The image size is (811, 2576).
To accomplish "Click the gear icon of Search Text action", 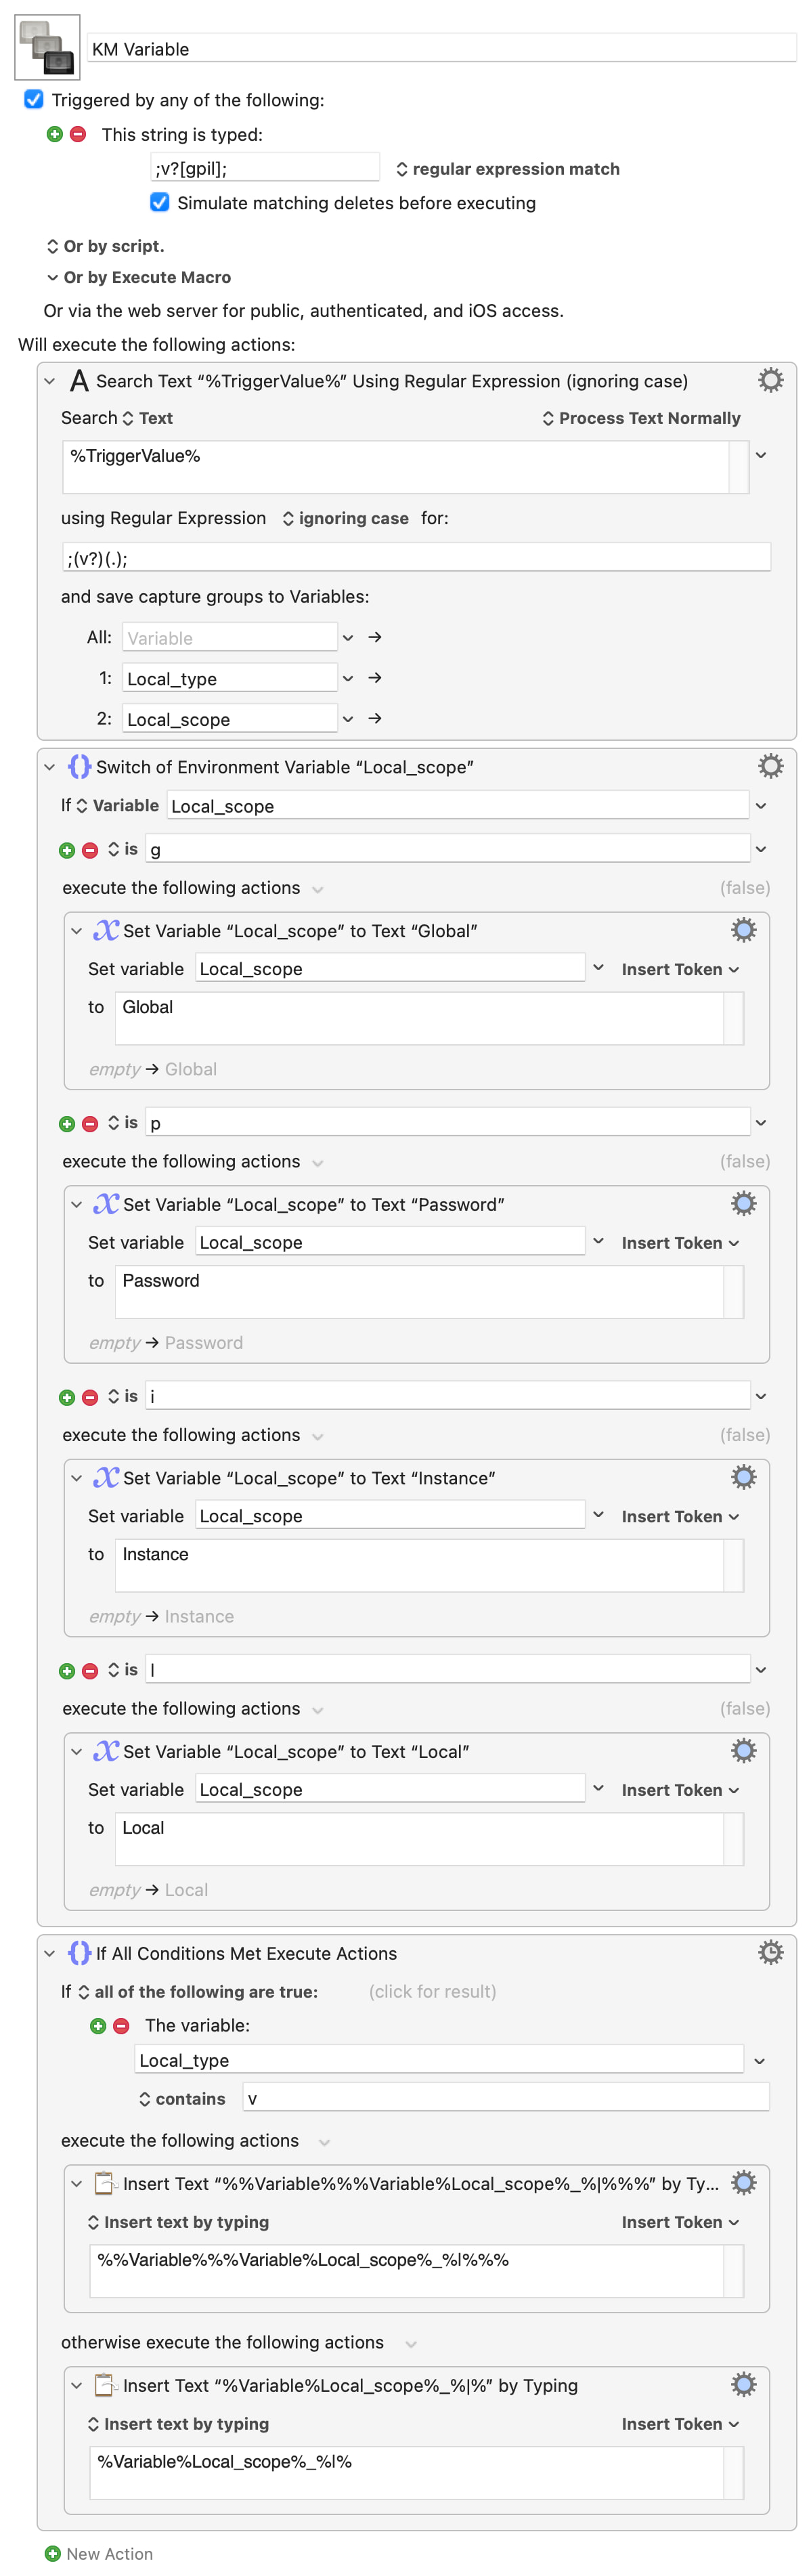I will 770,380.
